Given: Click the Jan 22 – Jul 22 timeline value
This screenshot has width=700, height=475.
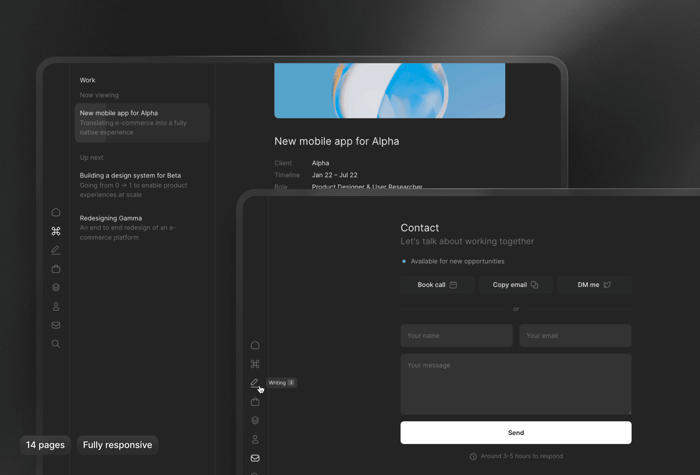Looking at the screenshot, I should 334,175.
